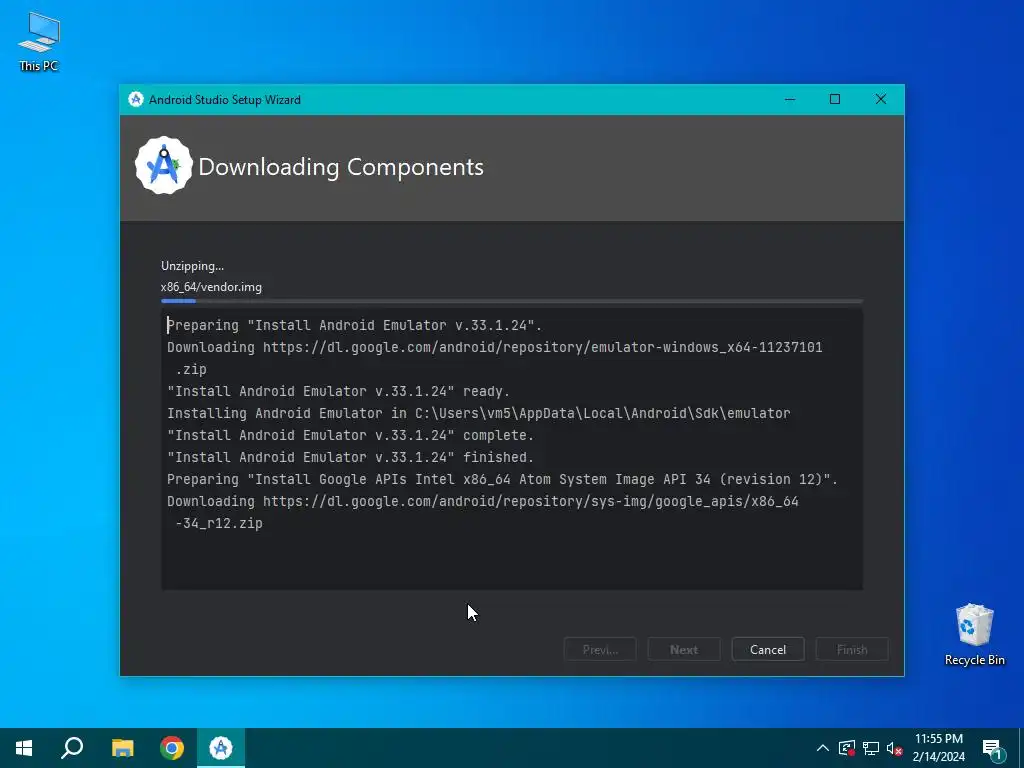Open the Windows Start menu

tap(24, 748)
